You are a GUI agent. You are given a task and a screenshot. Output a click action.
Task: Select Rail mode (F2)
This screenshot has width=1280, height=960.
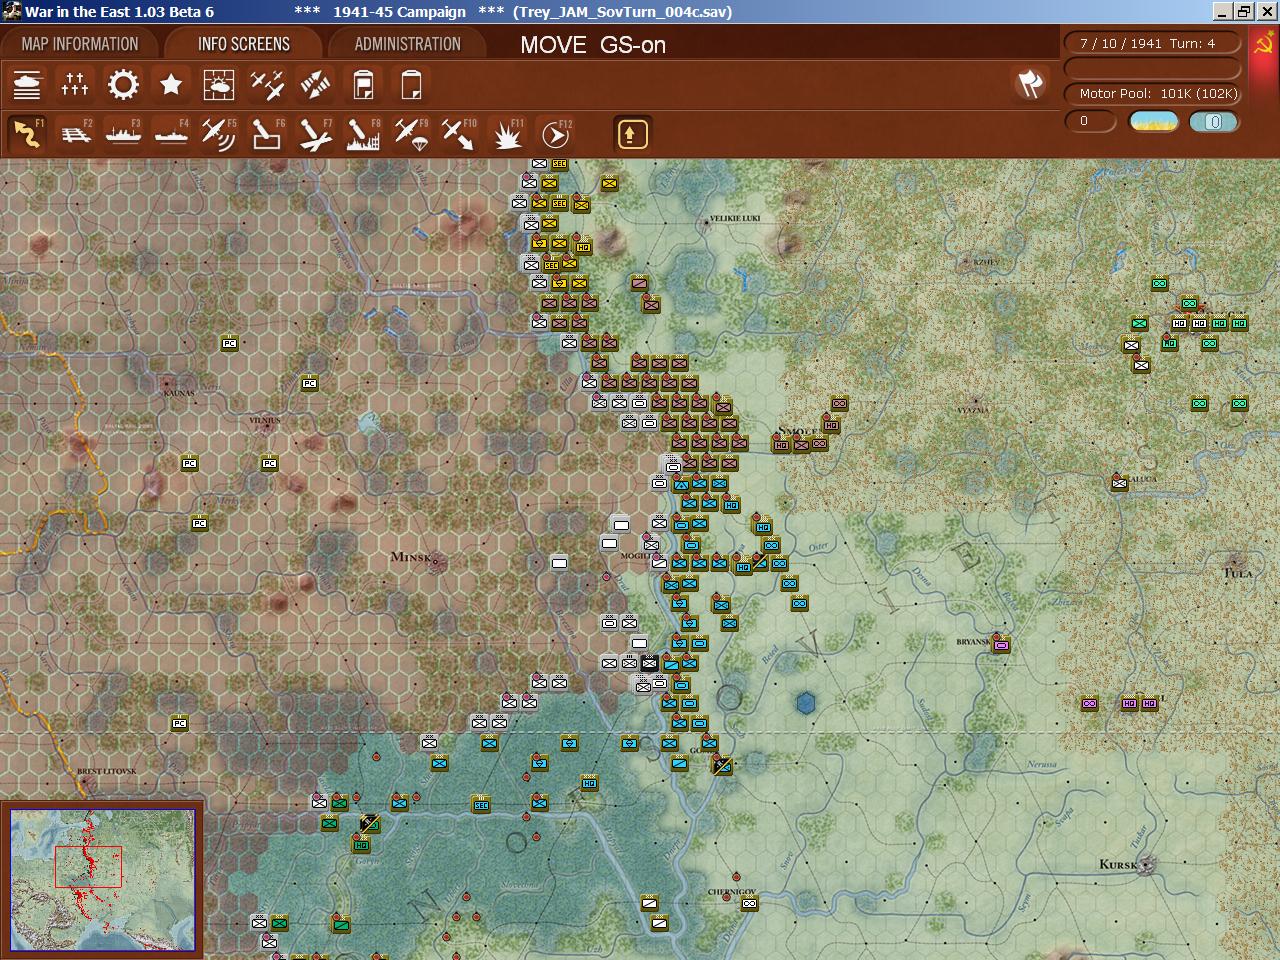tap(75, 133)
